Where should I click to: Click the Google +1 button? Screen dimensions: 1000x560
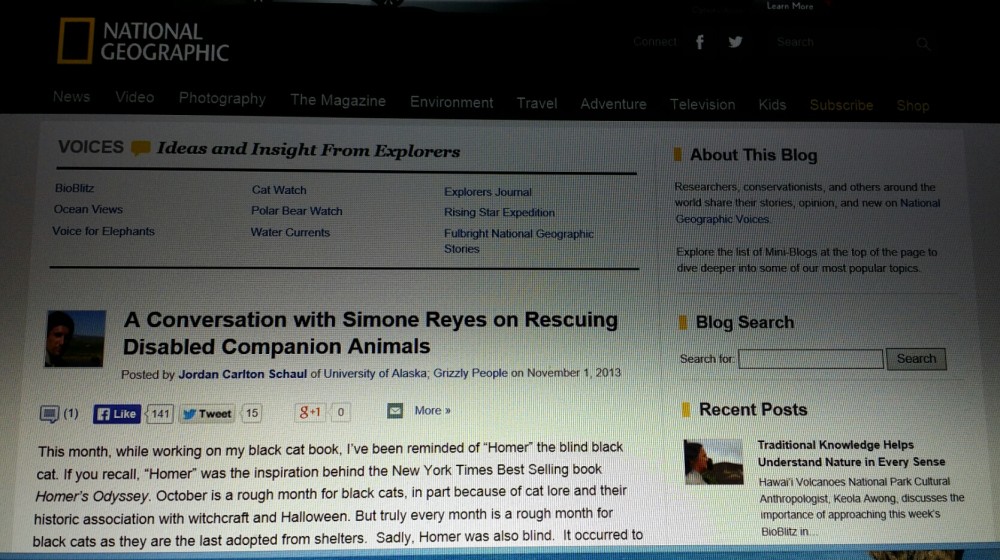[x=310, y=413]
